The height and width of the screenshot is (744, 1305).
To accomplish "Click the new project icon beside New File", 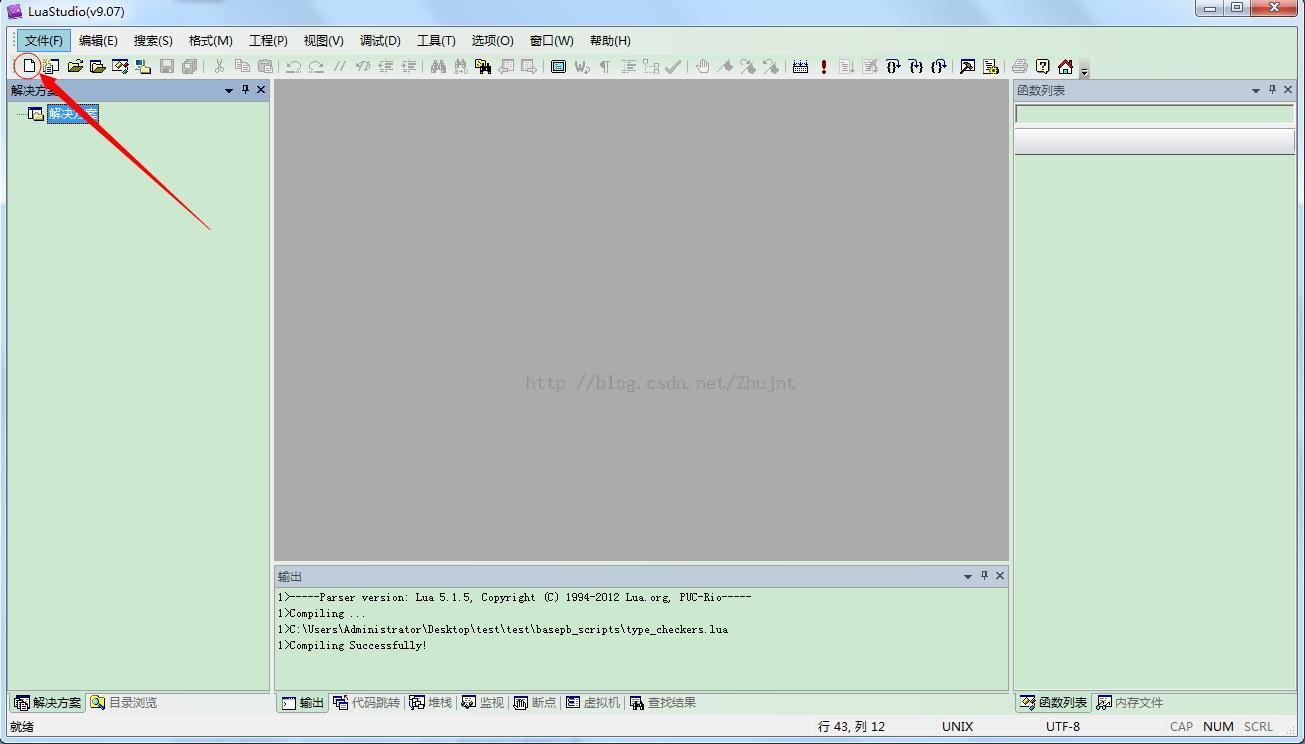I will pyautogui.click(x=51, y=66).
